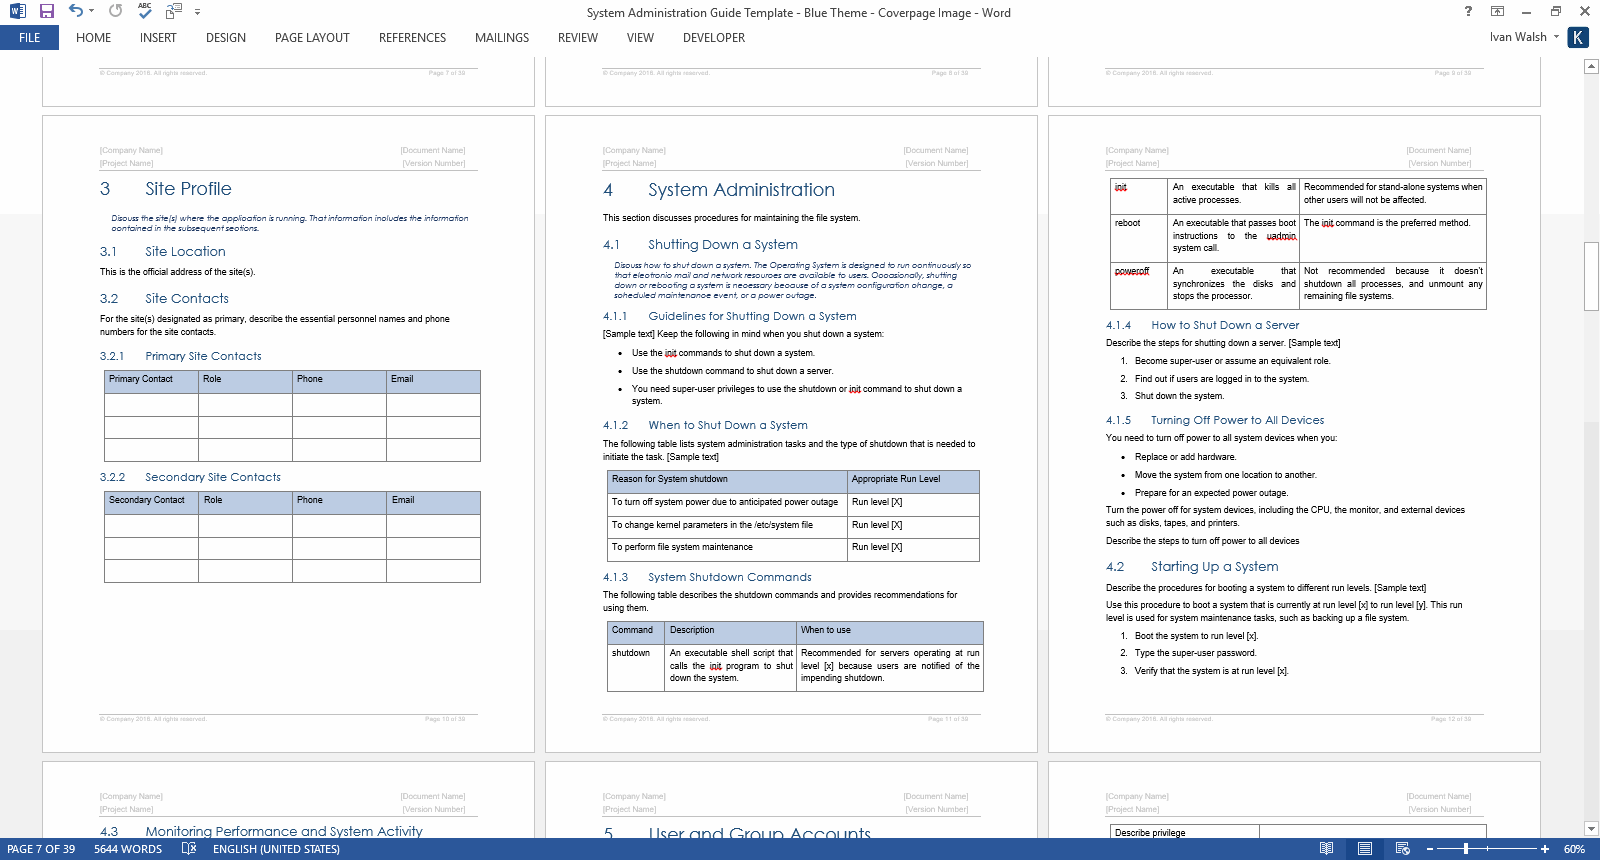Screen dimensions: 1600x860
Task: Open the DEVELOPER ribbon tab
Action: point(714,38)
